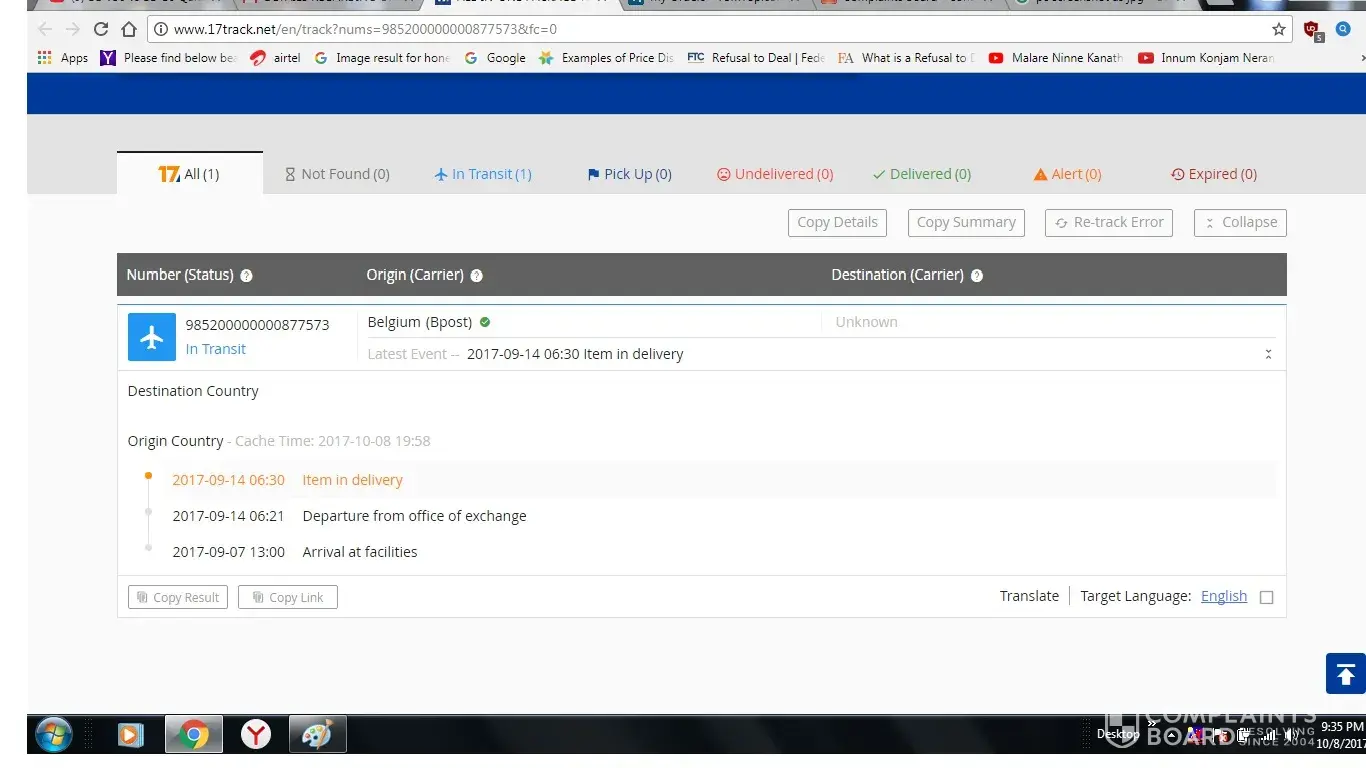The height and width of the screenshot is (768, 1366).
Task: Open the Google bookmark
Action: tap(495, 58)
